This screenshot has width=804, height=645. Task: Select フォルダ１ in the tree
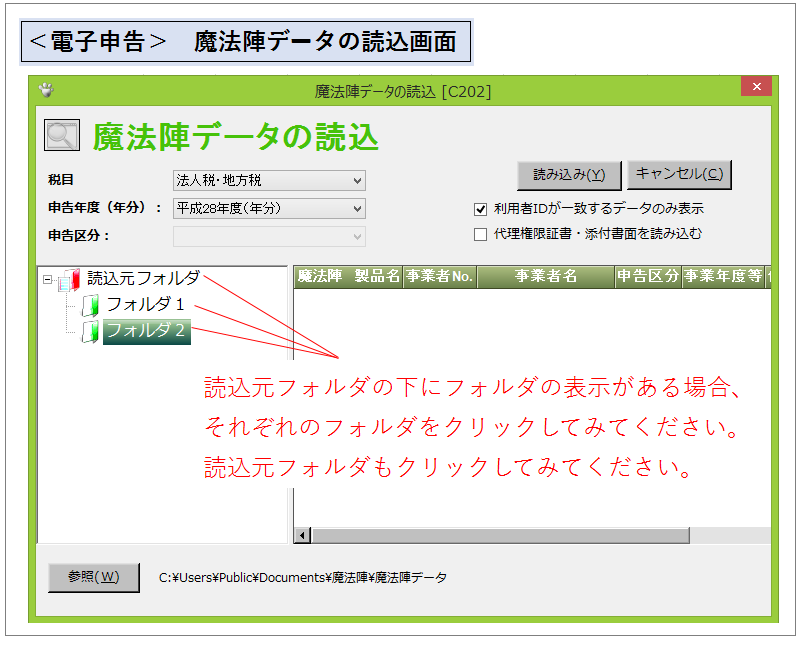145,305
